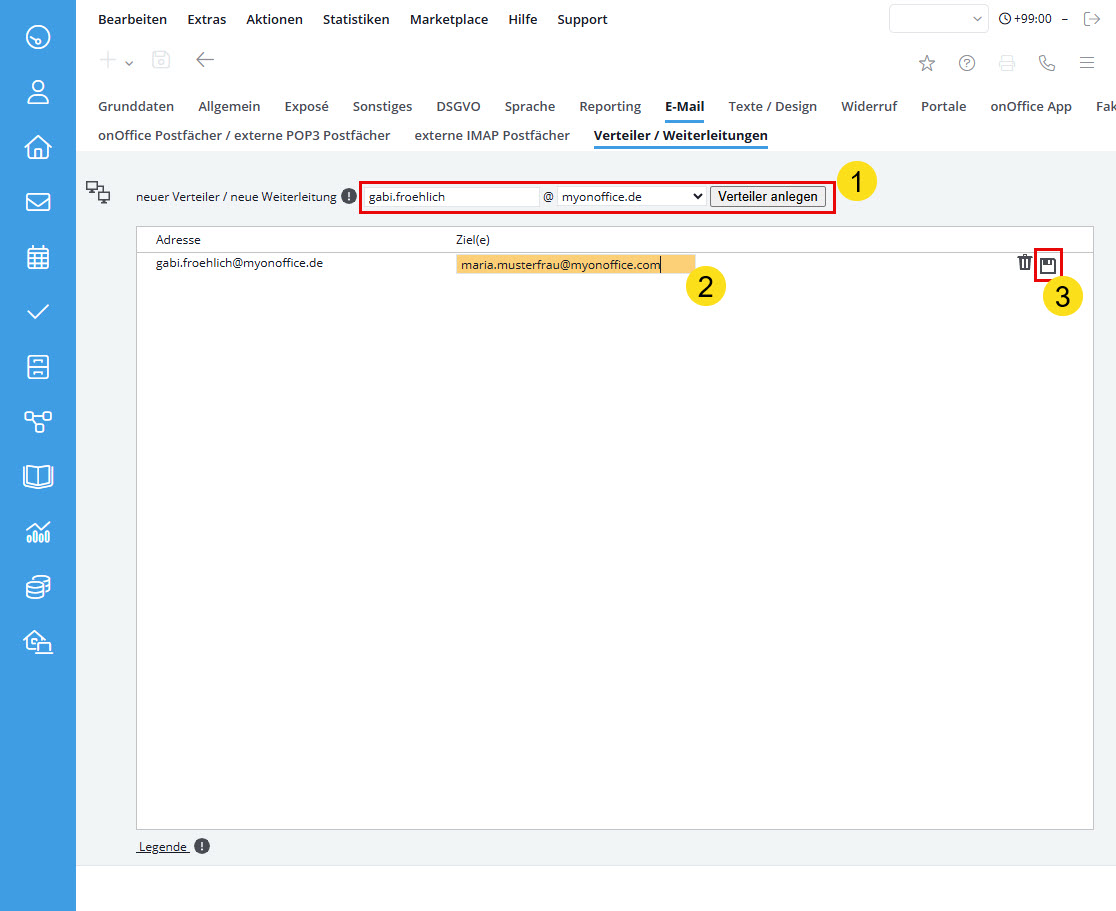Open the Marketplace menu

tap(449, 19)
